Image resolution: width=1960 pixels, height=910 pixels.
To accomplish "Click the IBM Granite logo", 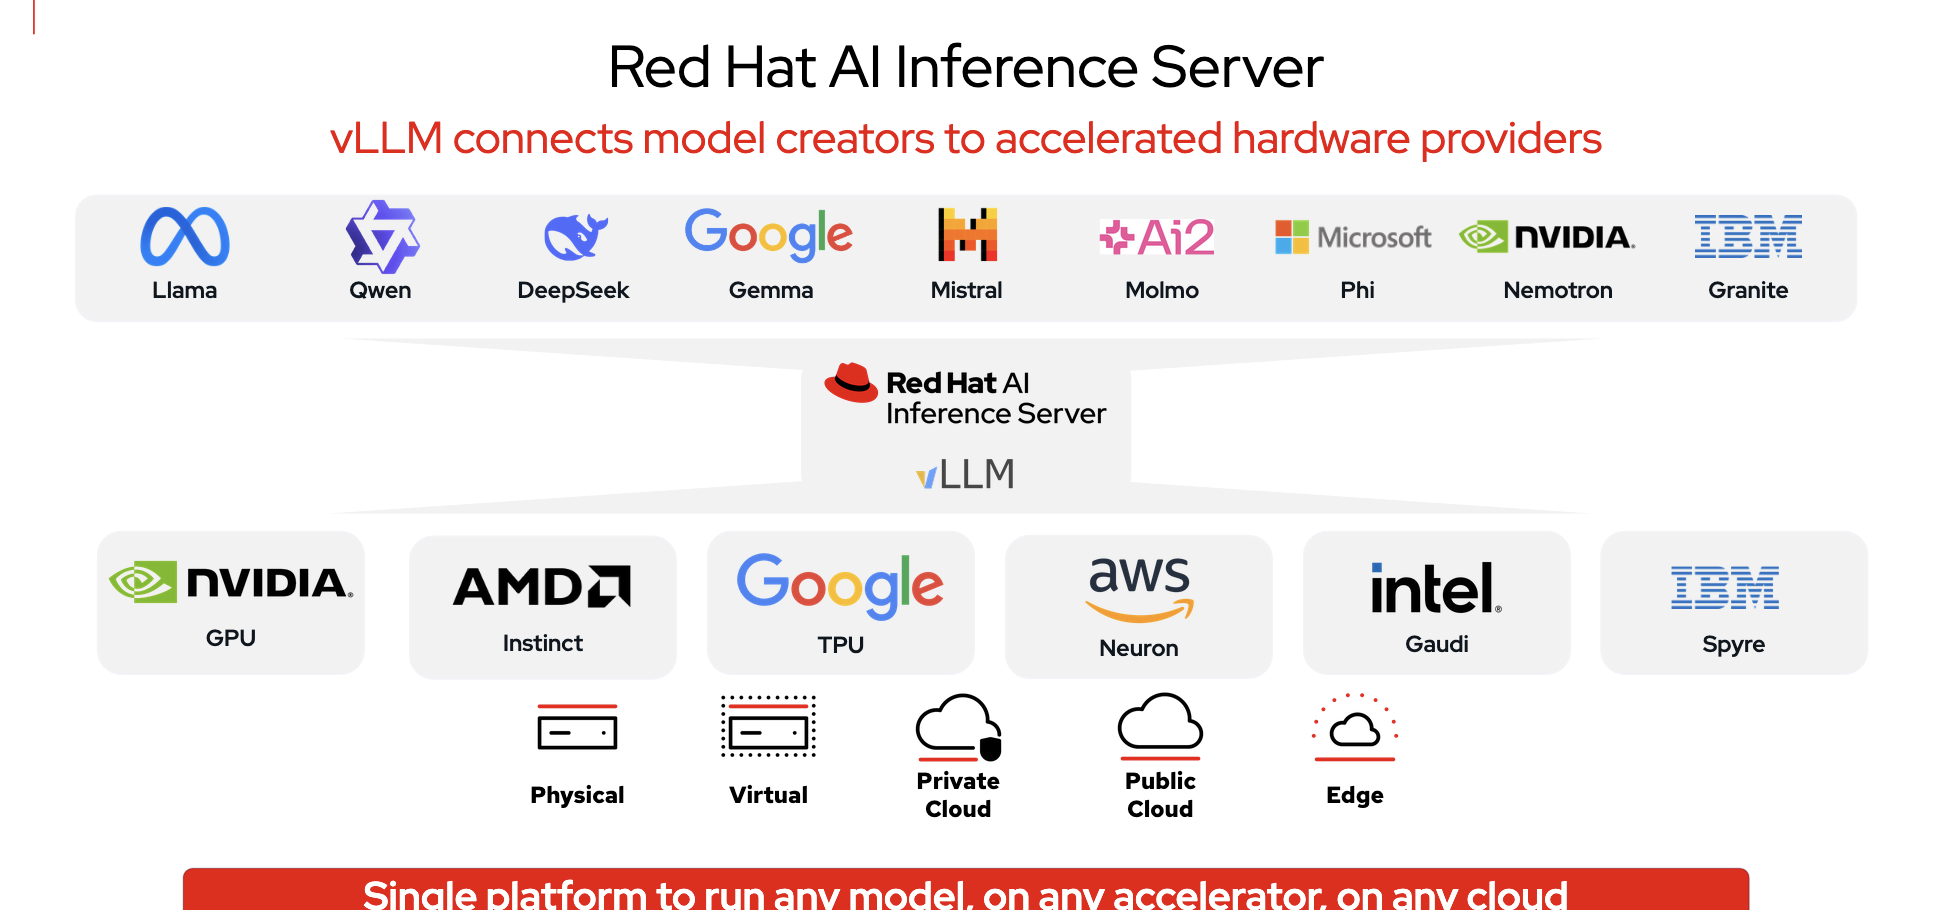I will [1748, 237].
